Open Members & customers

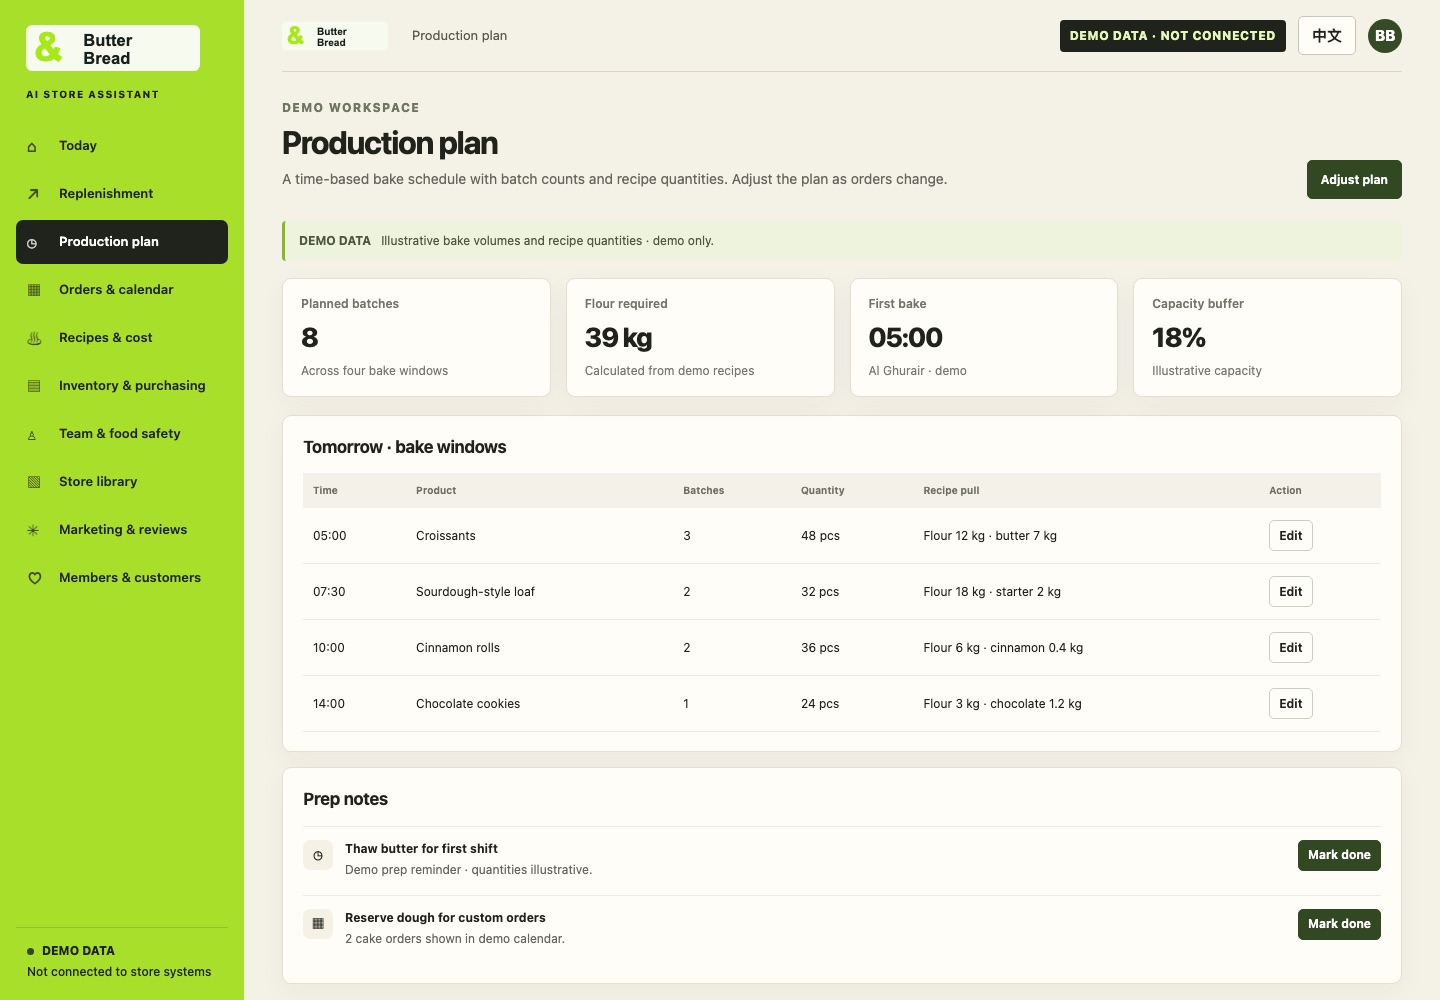point(122,578)
